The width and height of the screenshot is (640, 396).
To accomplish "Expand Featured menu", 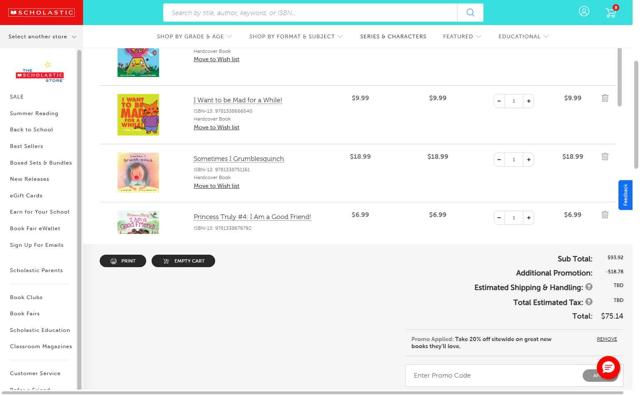I will pos(462,36).
